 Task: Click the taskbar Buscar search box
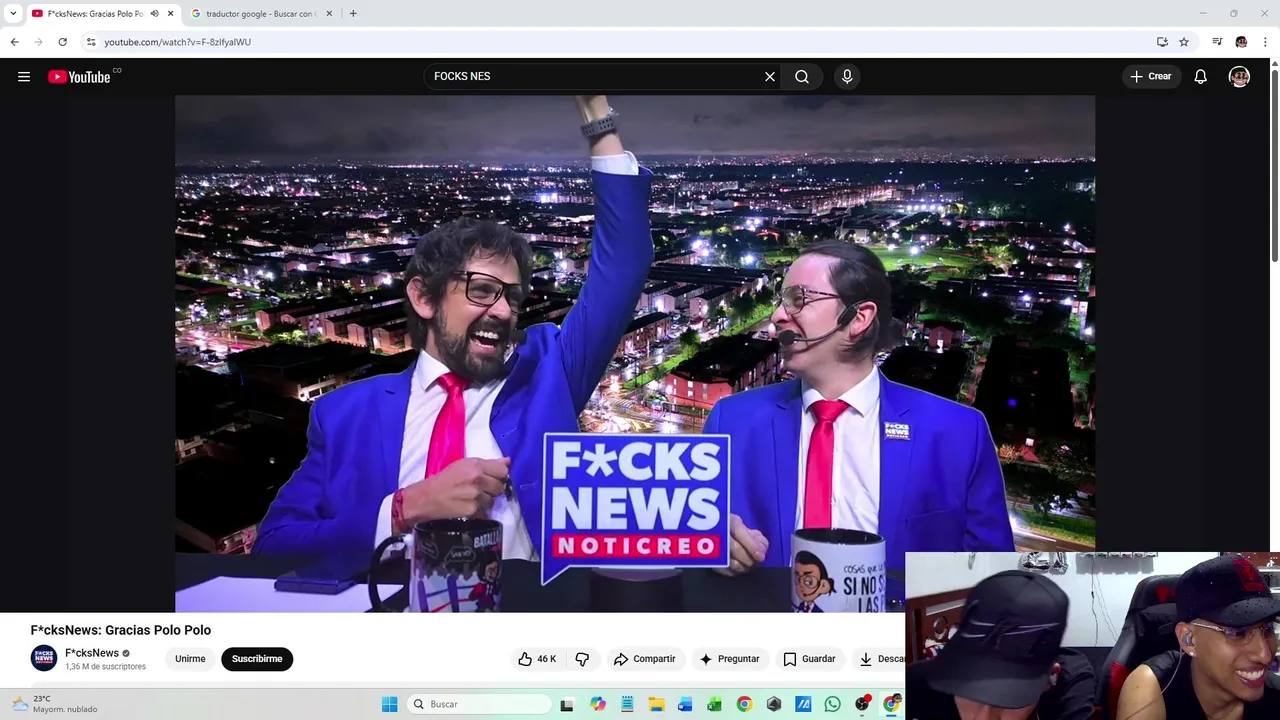pos(480,704)
